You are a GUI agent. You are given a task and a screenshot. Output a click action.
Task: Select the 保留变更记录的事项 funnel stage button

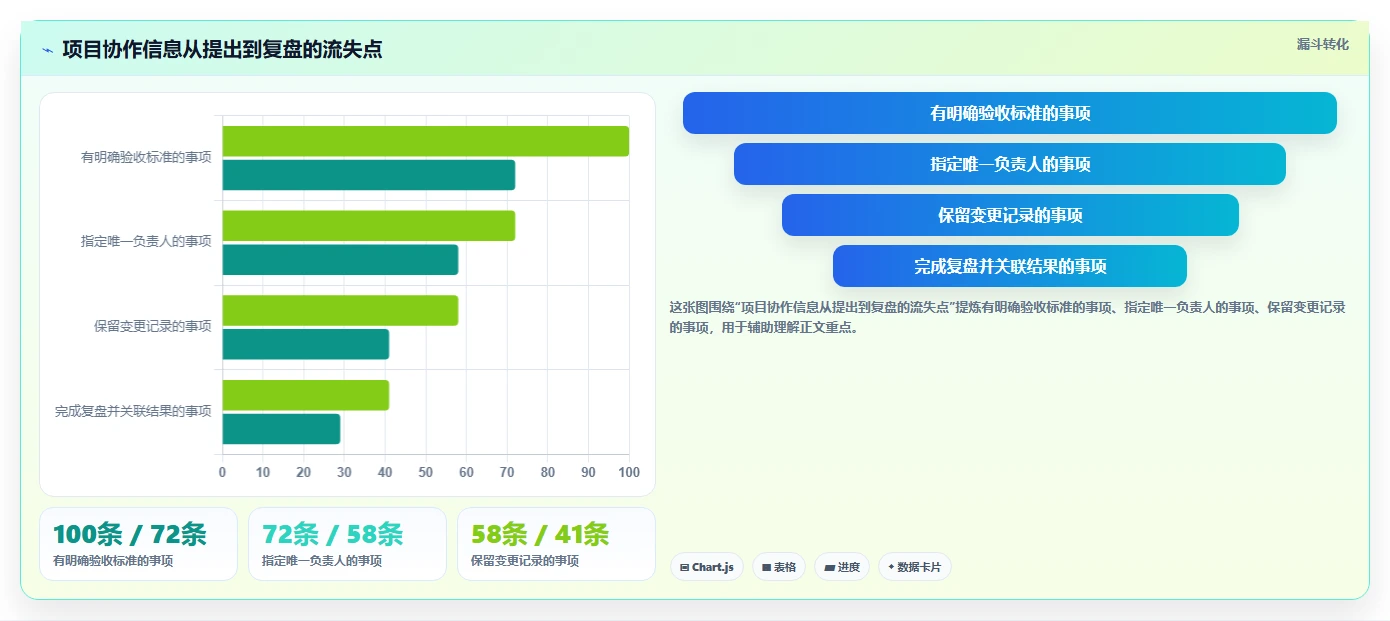pyautogui.click(x=1010, y=215)
